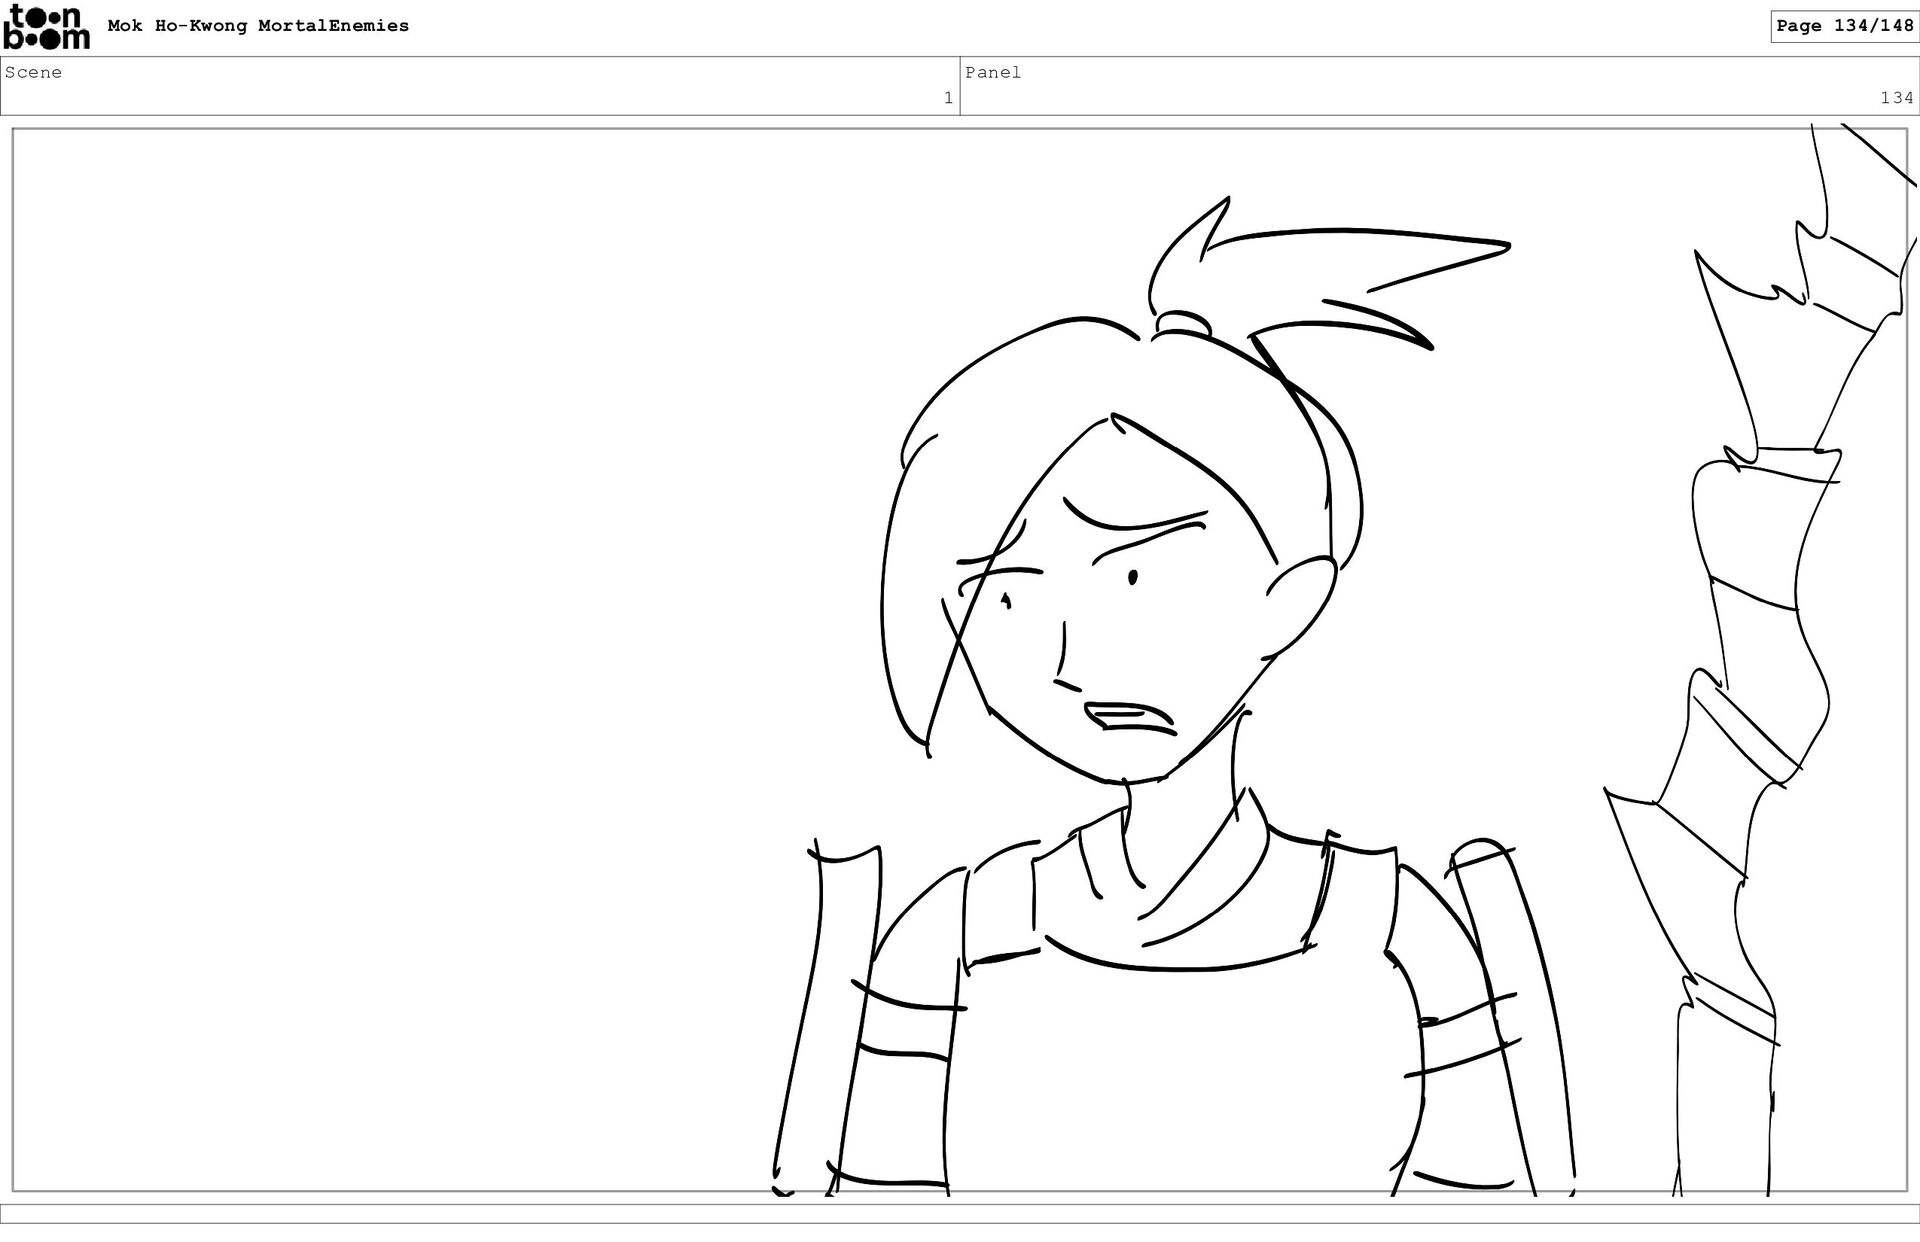Click the panel number 134

pyautogui.click(x=1896, y=98)
